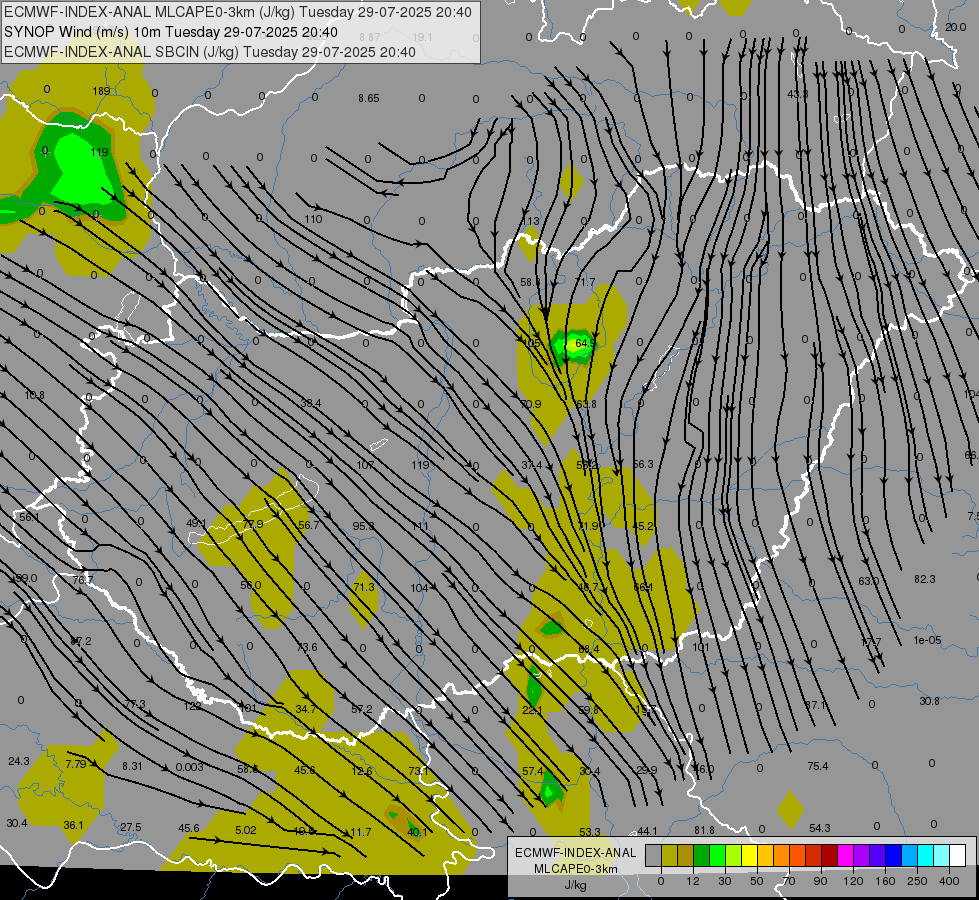Click the dark green legend swatch

pos(701,855)
